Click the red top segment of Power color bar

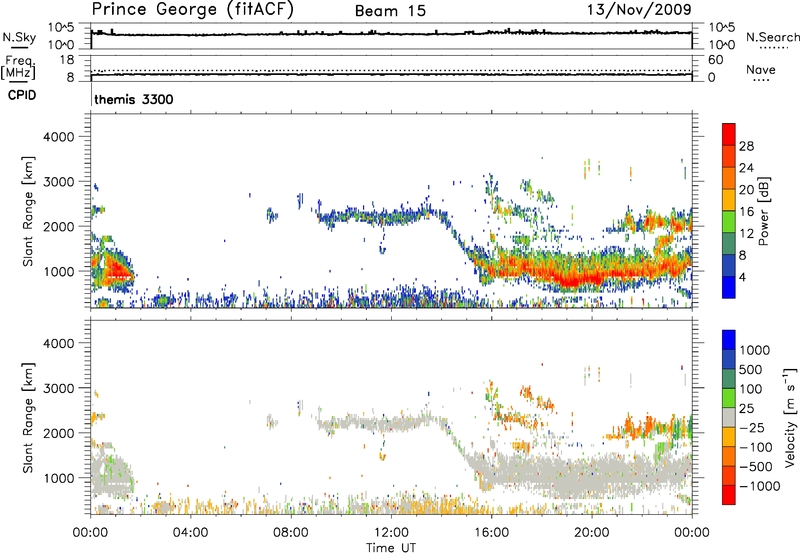point(729,134)
